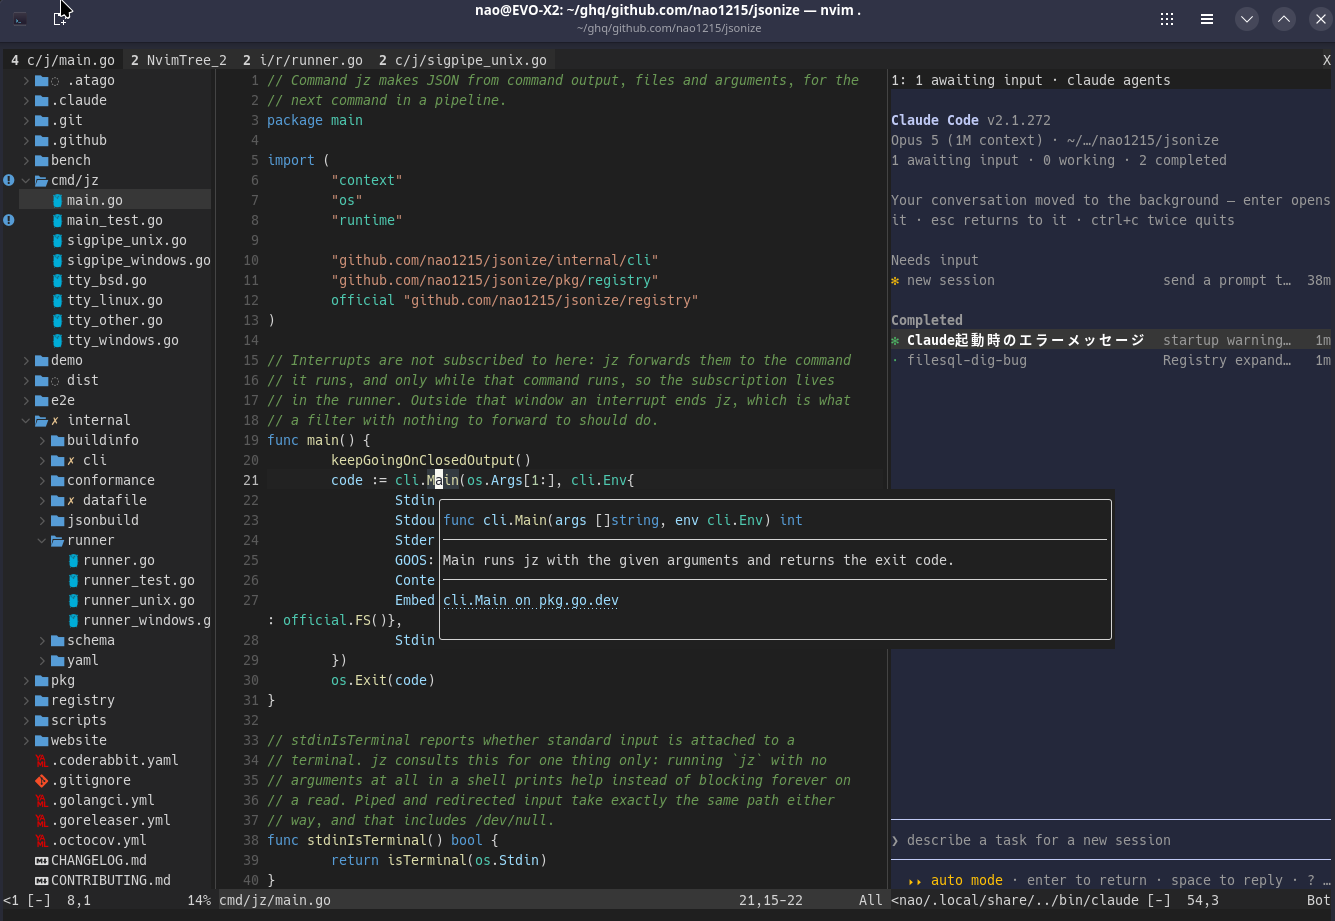Click the Go file icon beside main.go
This screenshot has width=1335, height=921.
coord(57,200)
